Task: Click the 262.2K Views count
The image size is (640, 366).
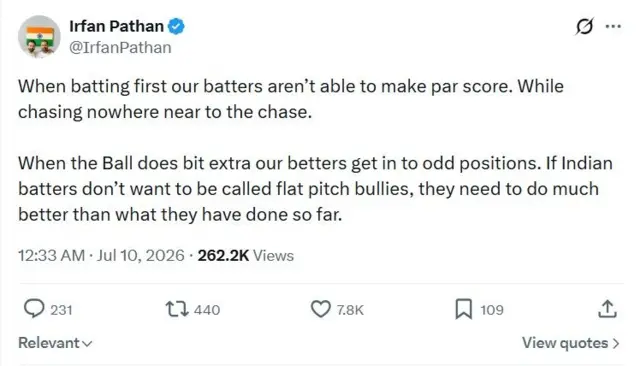Action: click(x=246, y=256)
